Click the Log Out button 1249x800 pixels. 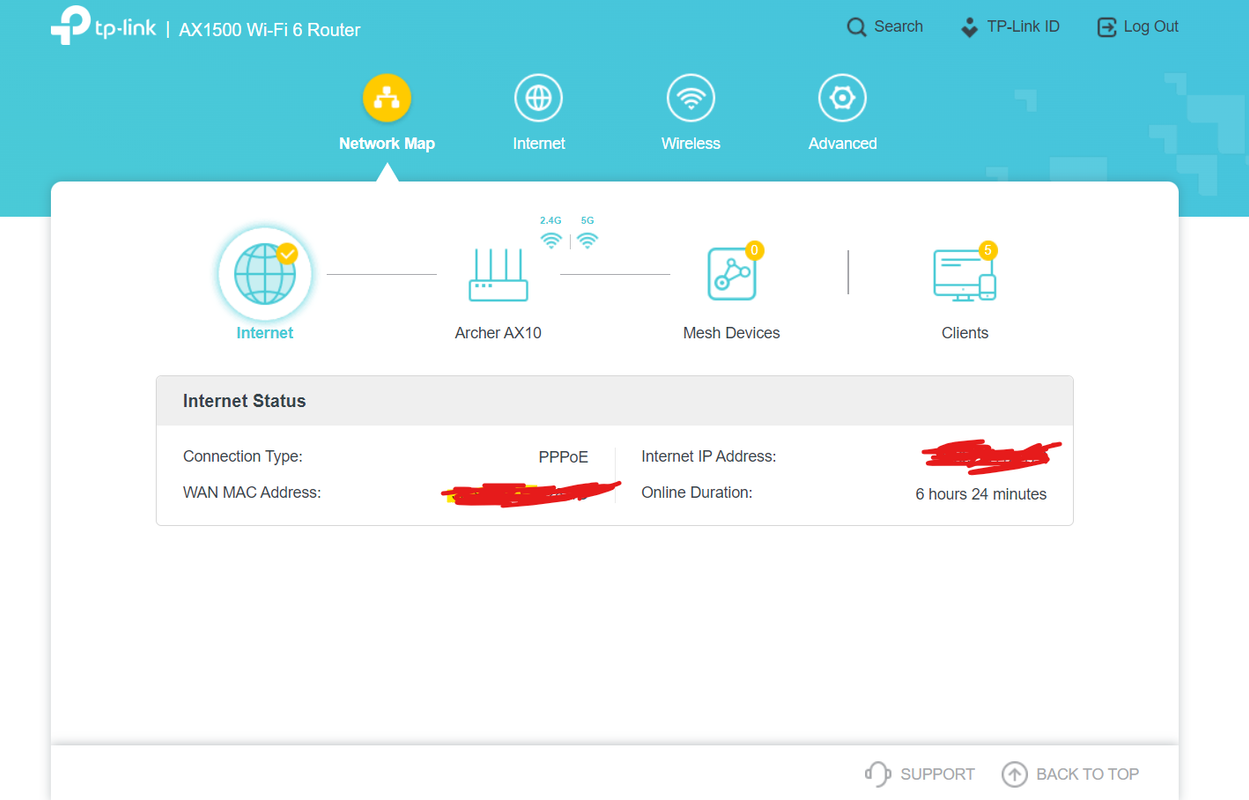[1138, 27]
